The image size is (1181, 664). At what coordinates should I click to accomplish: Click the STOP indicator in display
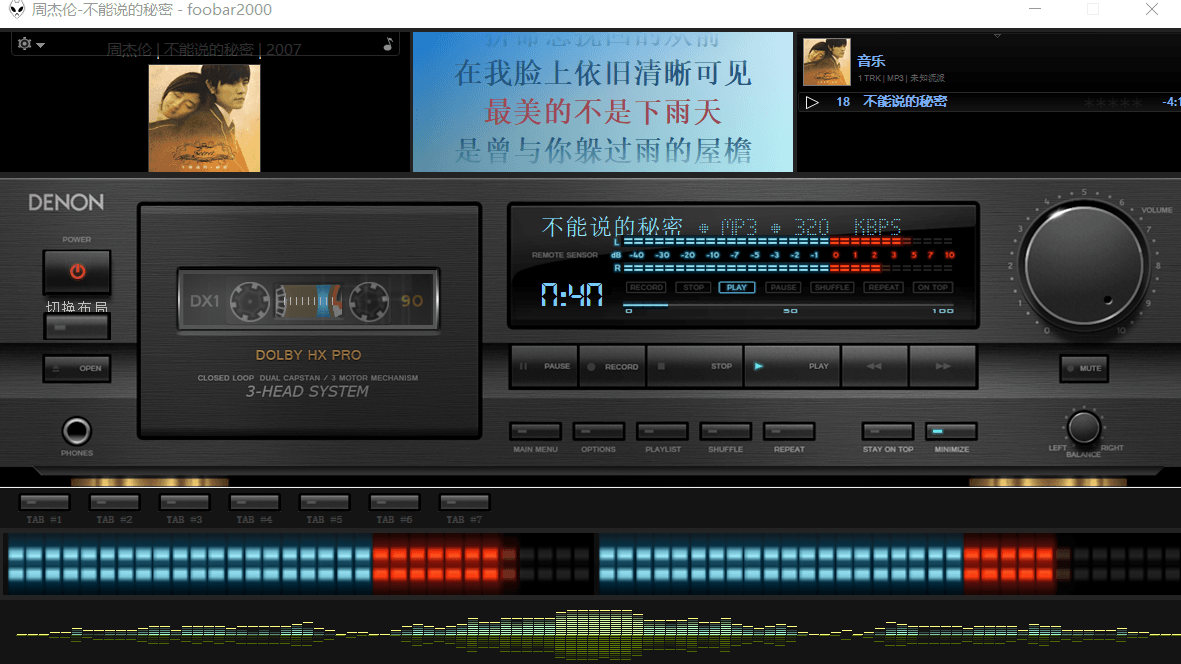[694, 288]
